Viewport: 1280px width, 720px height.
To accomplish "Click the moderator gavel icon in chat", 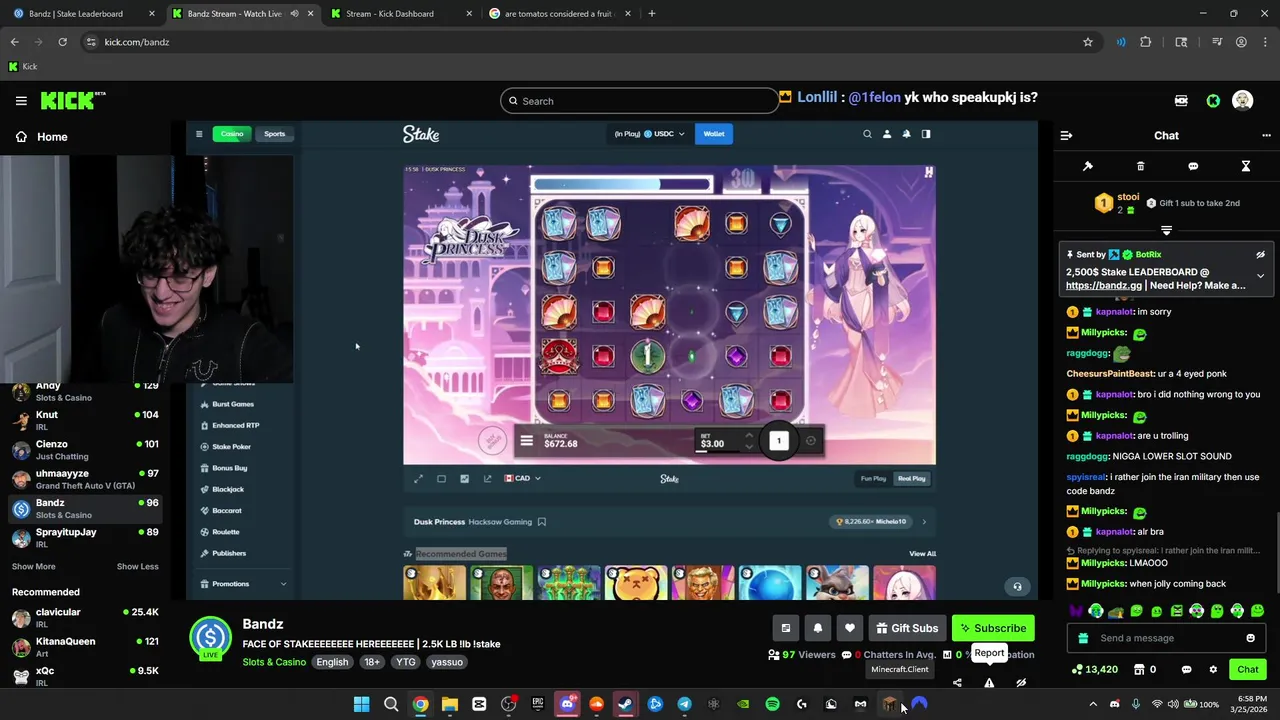I will tap(1088, 166).
